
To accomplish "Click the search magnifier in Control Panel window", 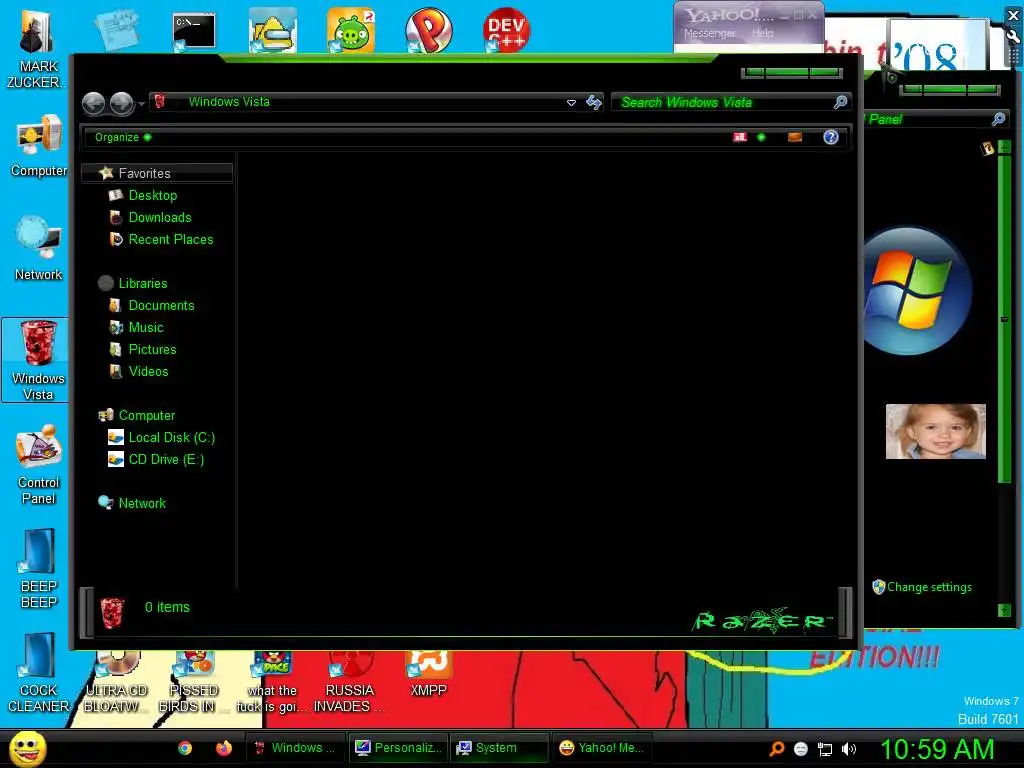I will pos(998,119).
